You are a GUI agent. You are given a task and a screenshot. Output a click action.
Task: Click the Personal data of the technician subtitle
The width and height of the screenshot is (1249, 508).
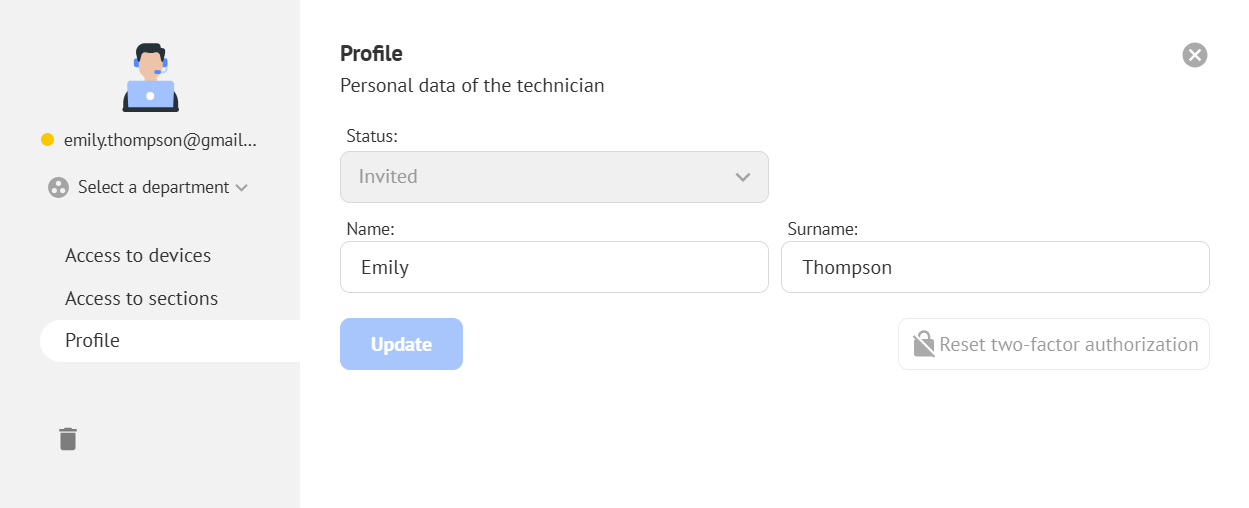(x=472, y=85)
